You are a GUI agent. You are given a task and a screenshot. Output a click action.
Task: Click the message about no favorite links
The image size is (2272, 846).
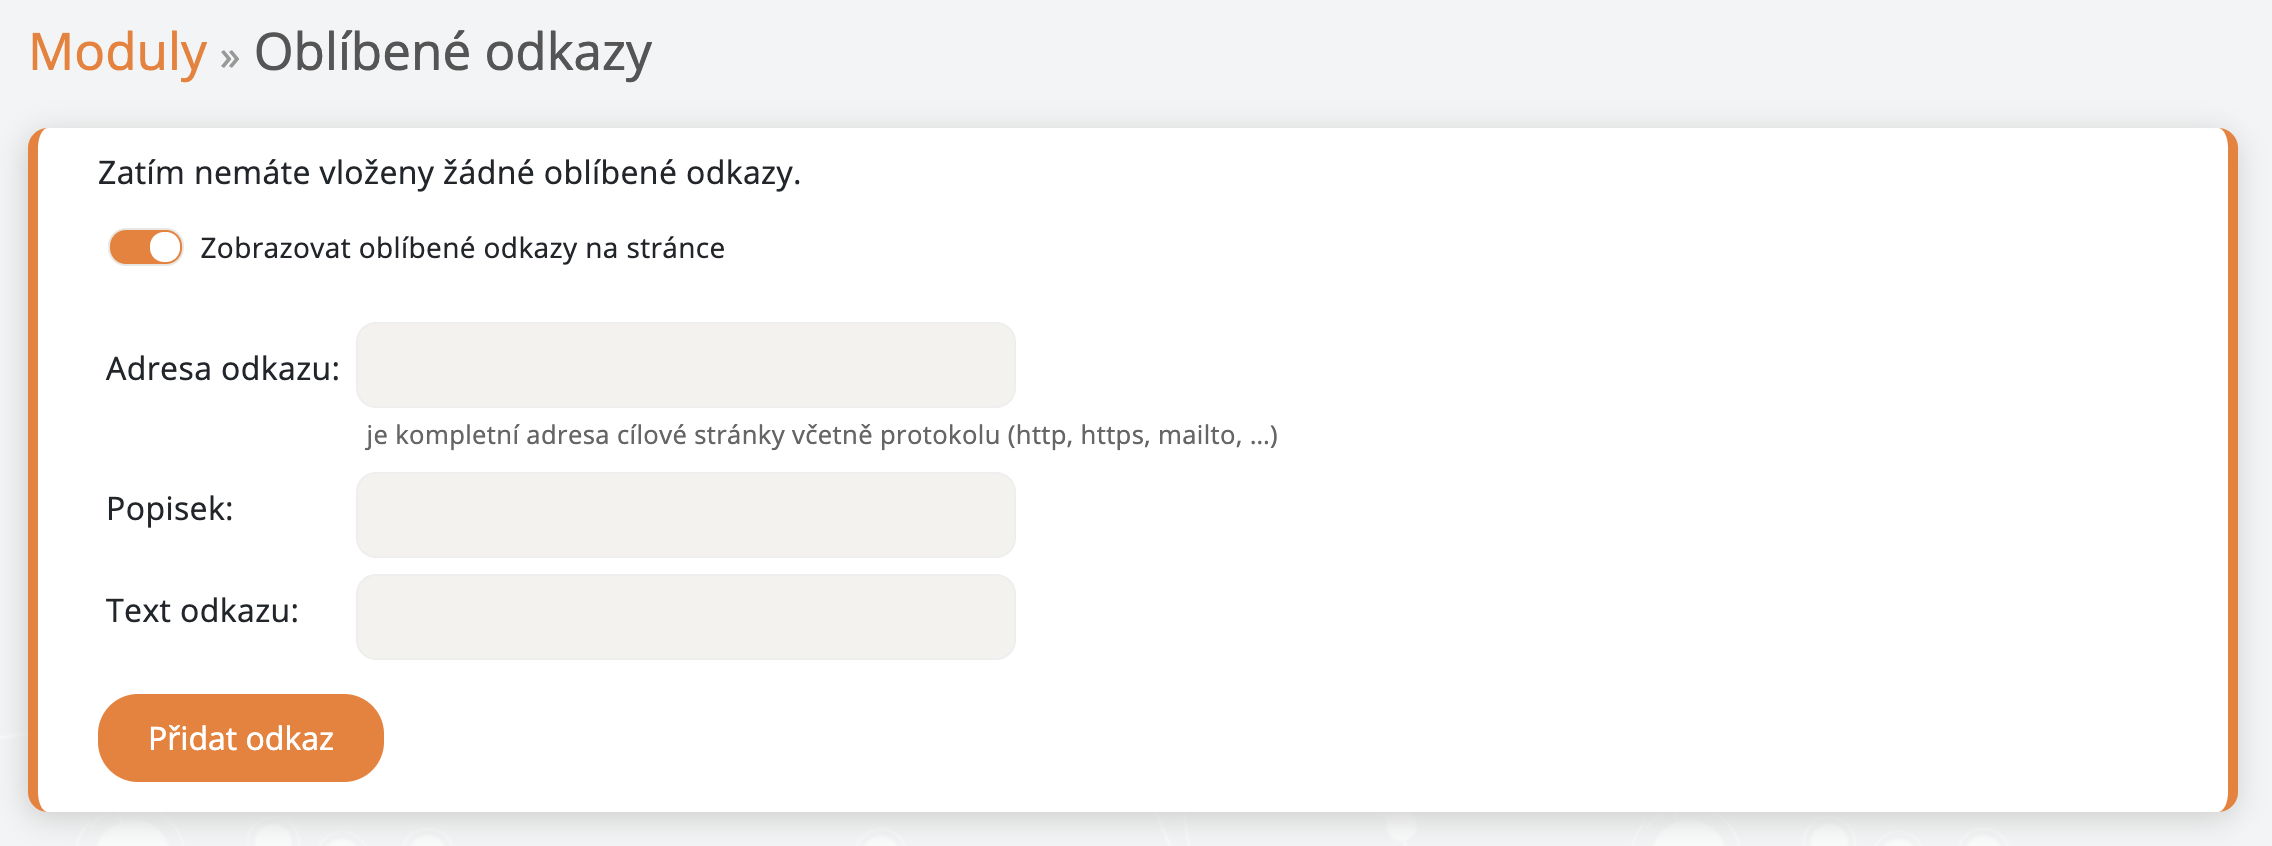(x=449, y=172)
